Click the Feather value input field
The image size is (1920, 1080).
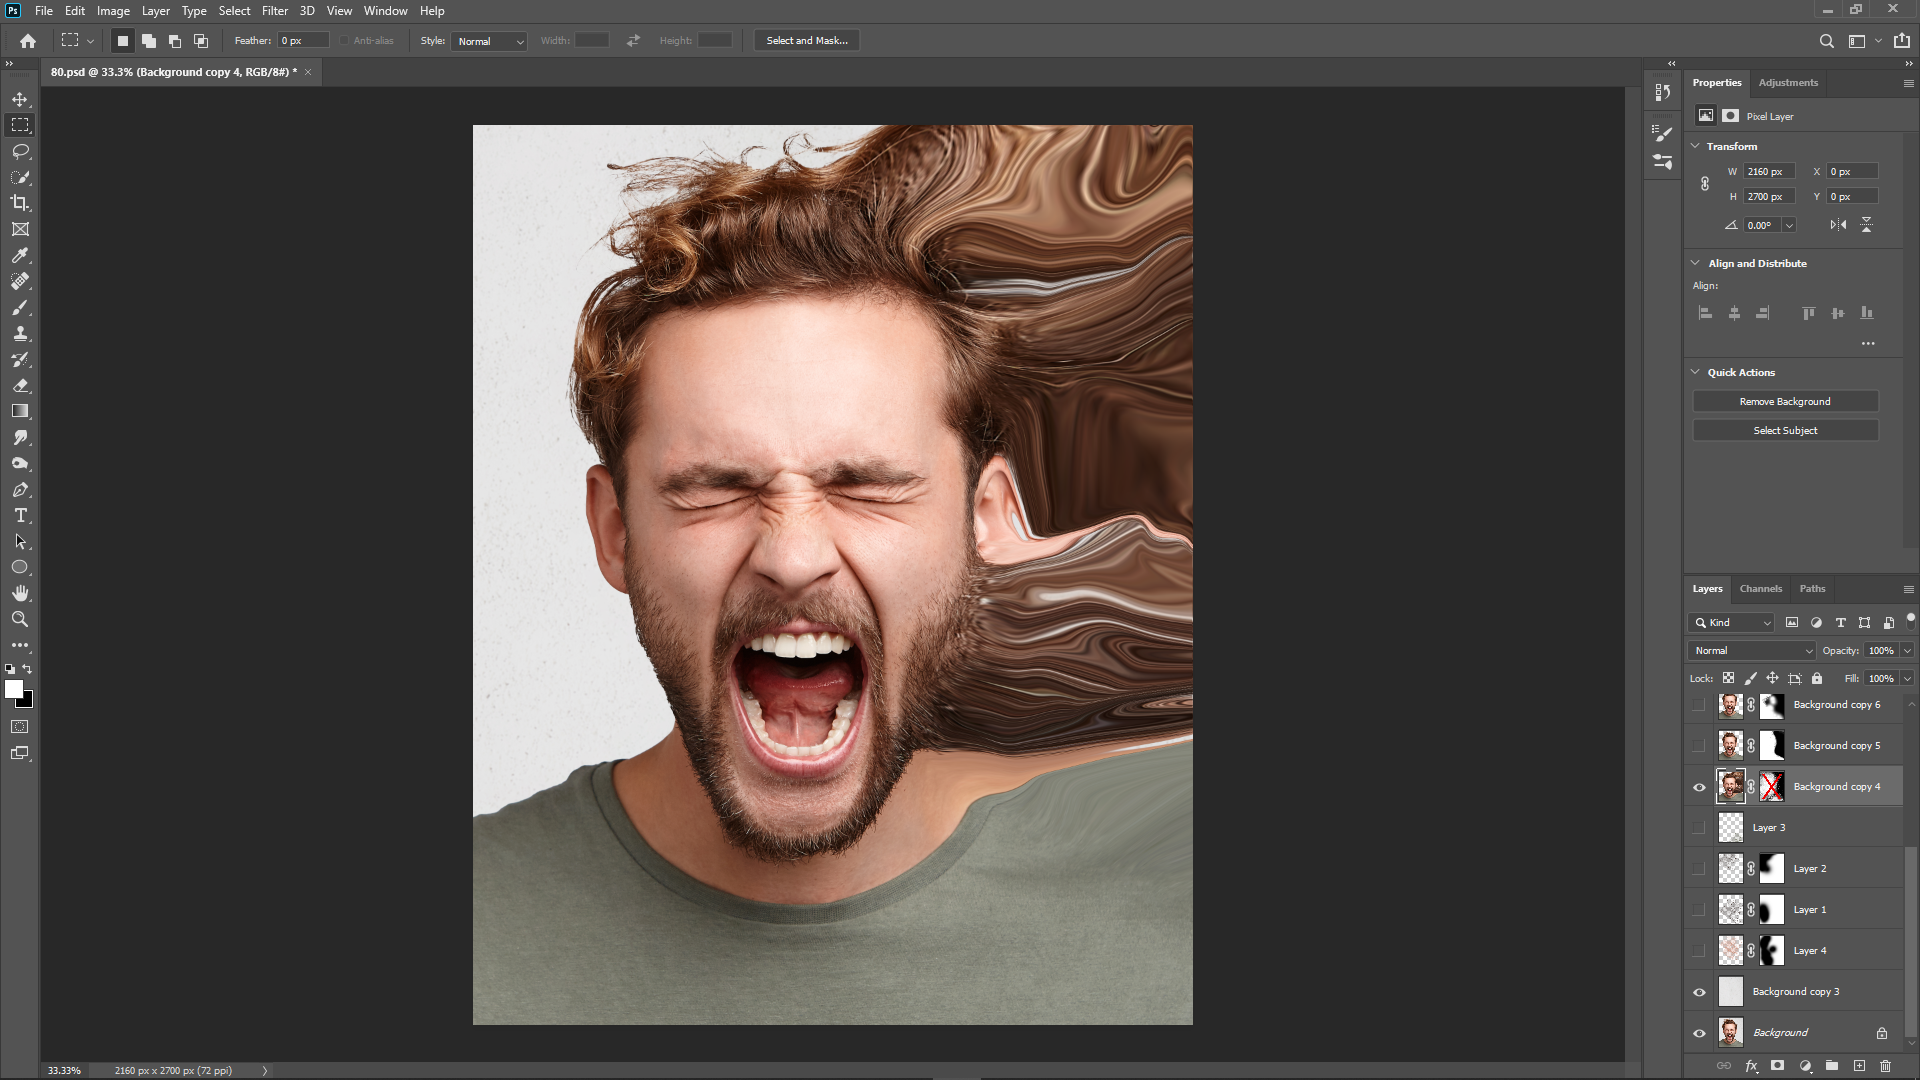(x=303, y=41)
